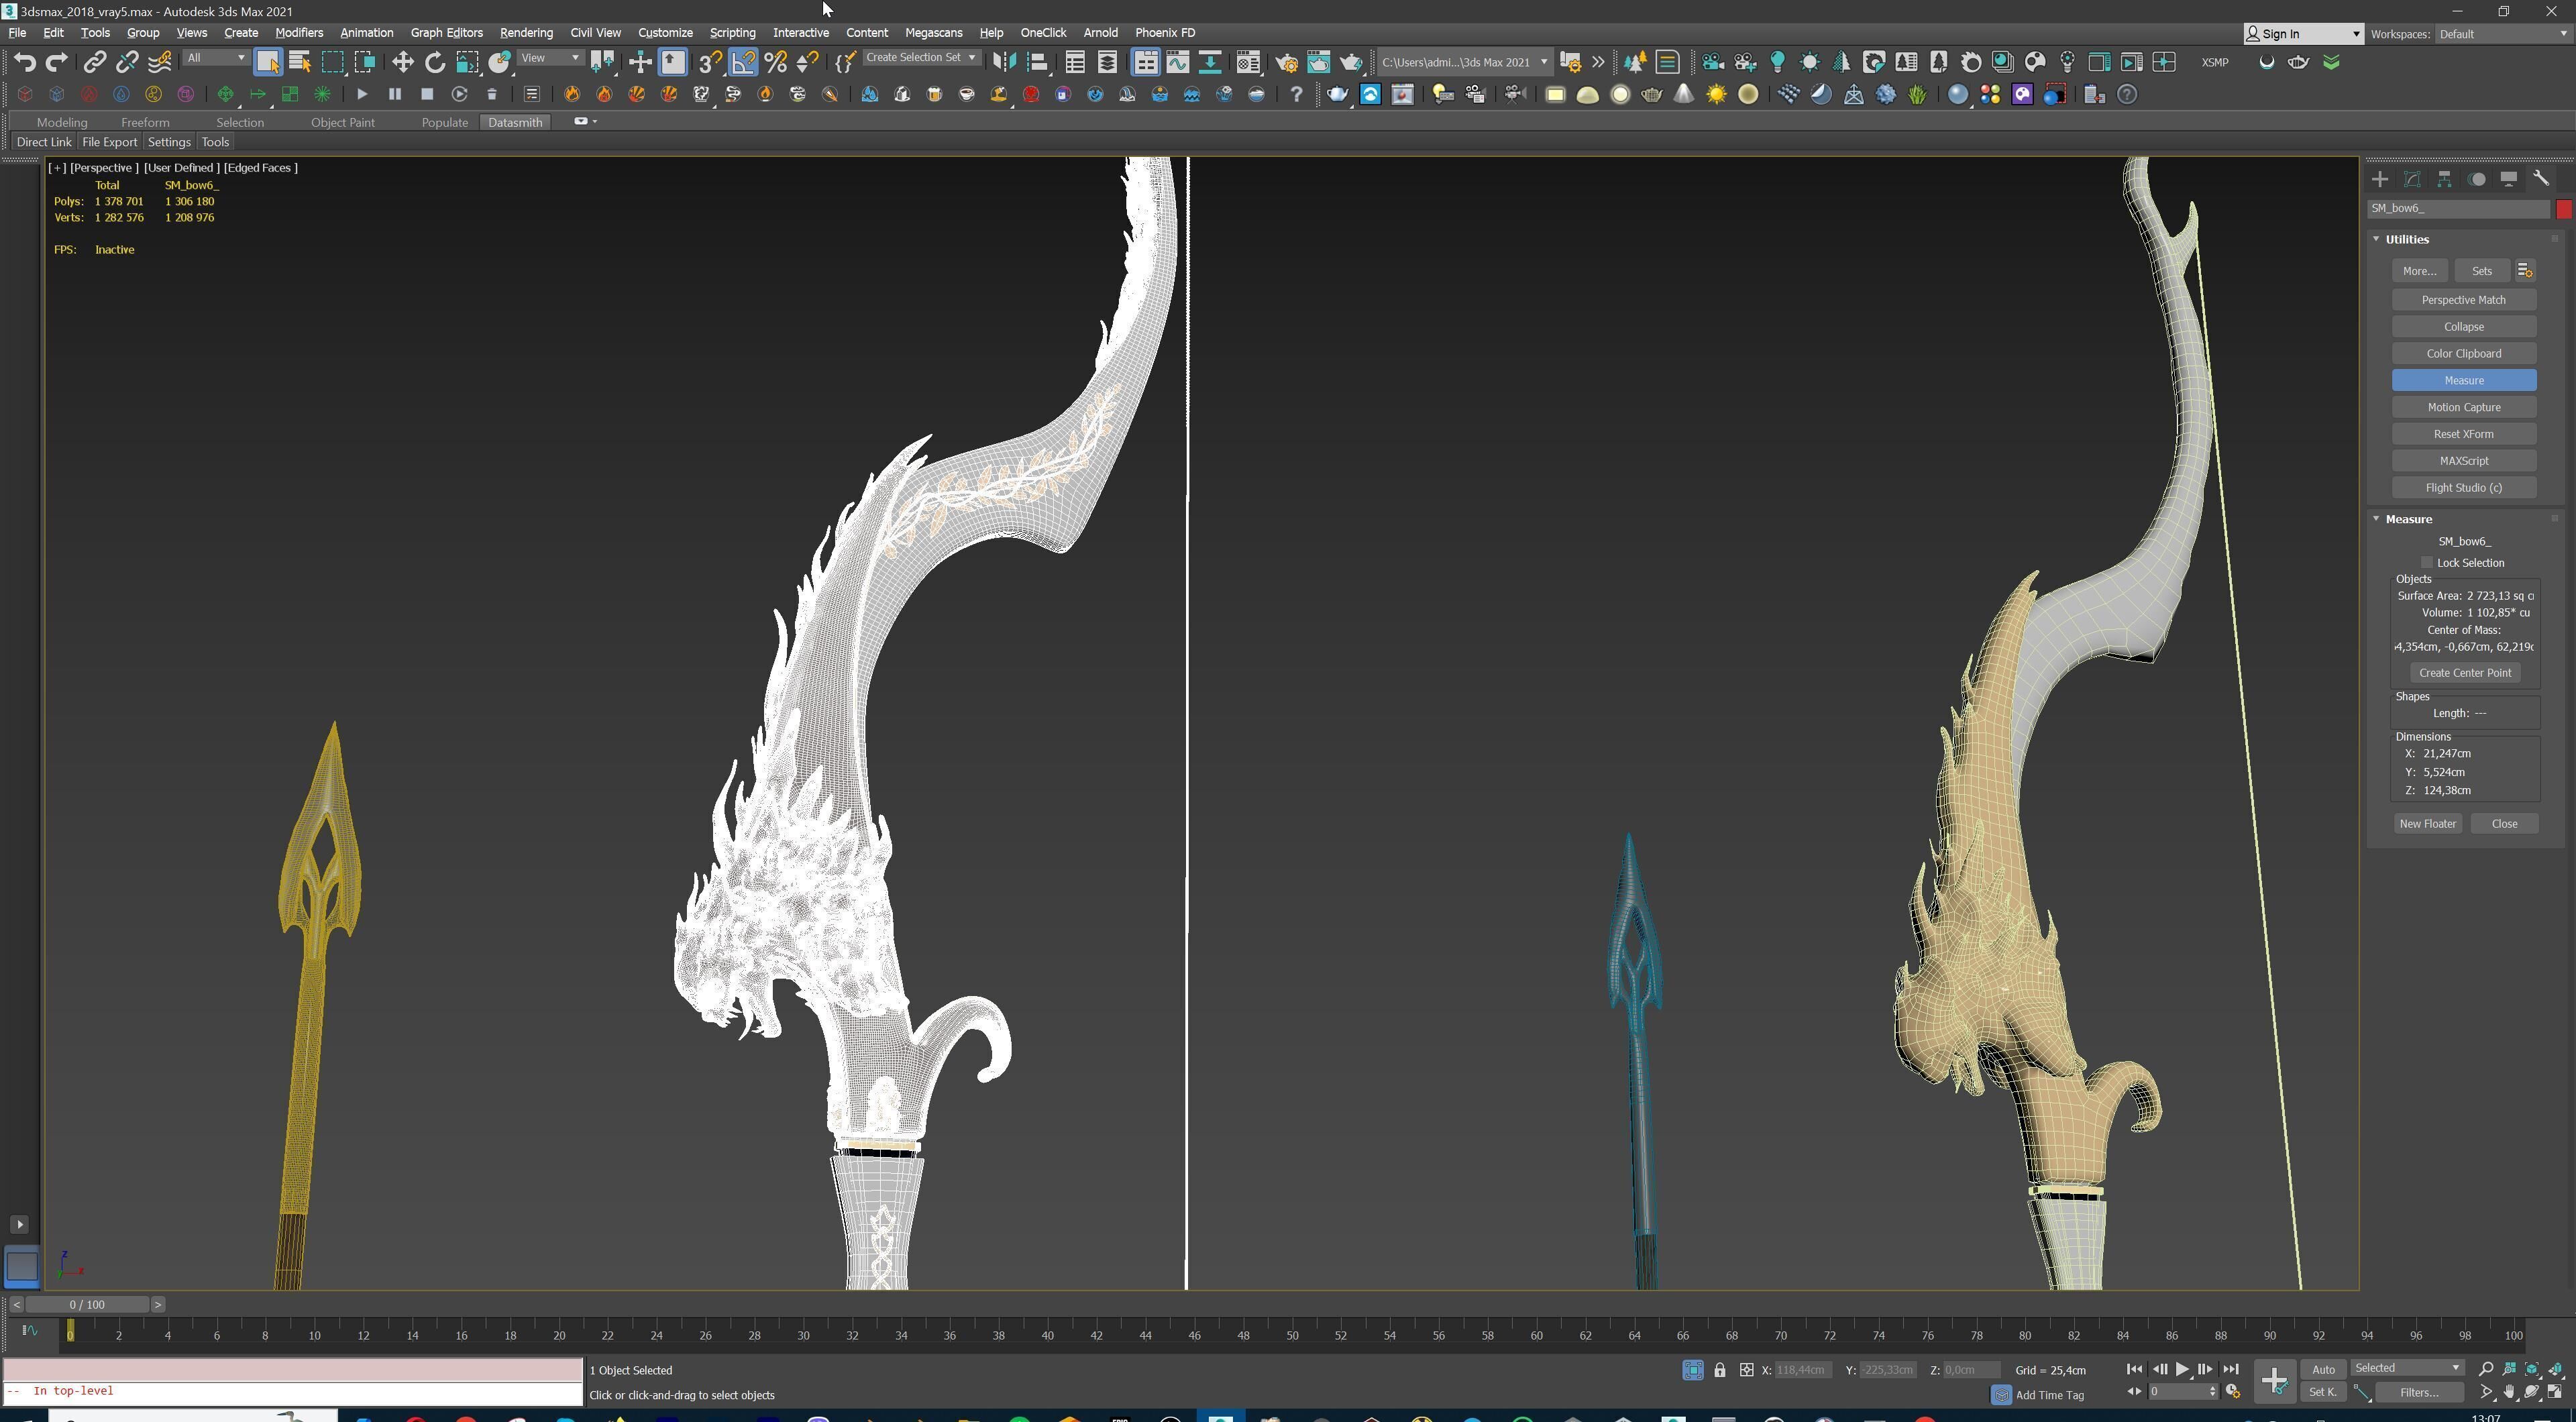Click the Reset XForm button
This screenshot has width=2576, height=1422.
click(x=2463, y=434)
